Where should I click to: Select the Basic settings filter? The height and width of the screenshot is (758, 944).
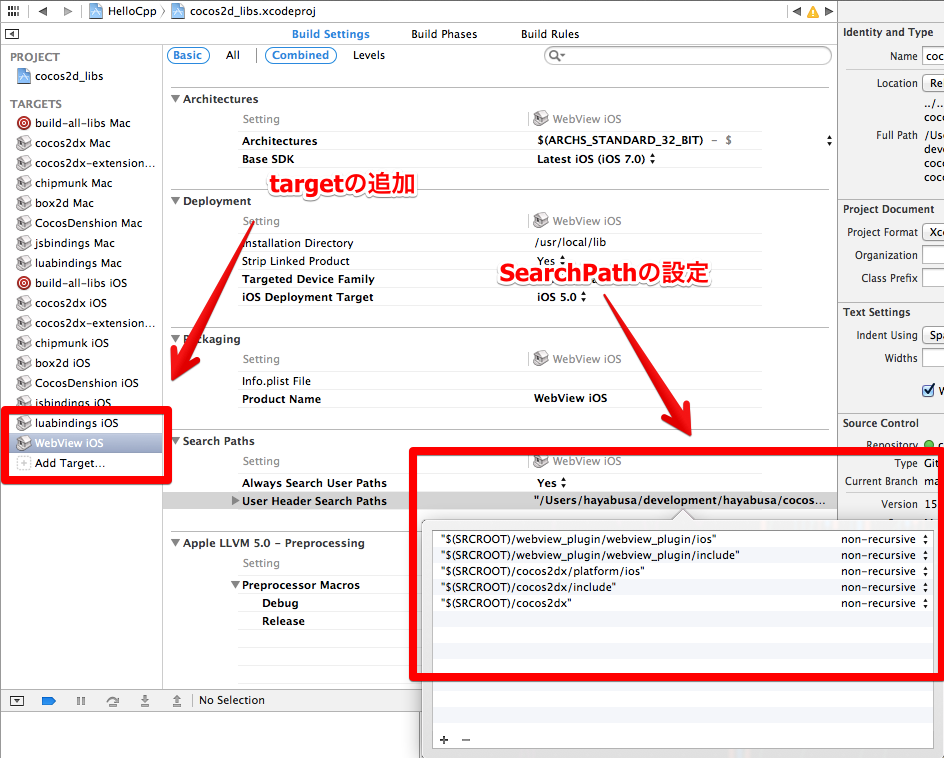[188, 55]
